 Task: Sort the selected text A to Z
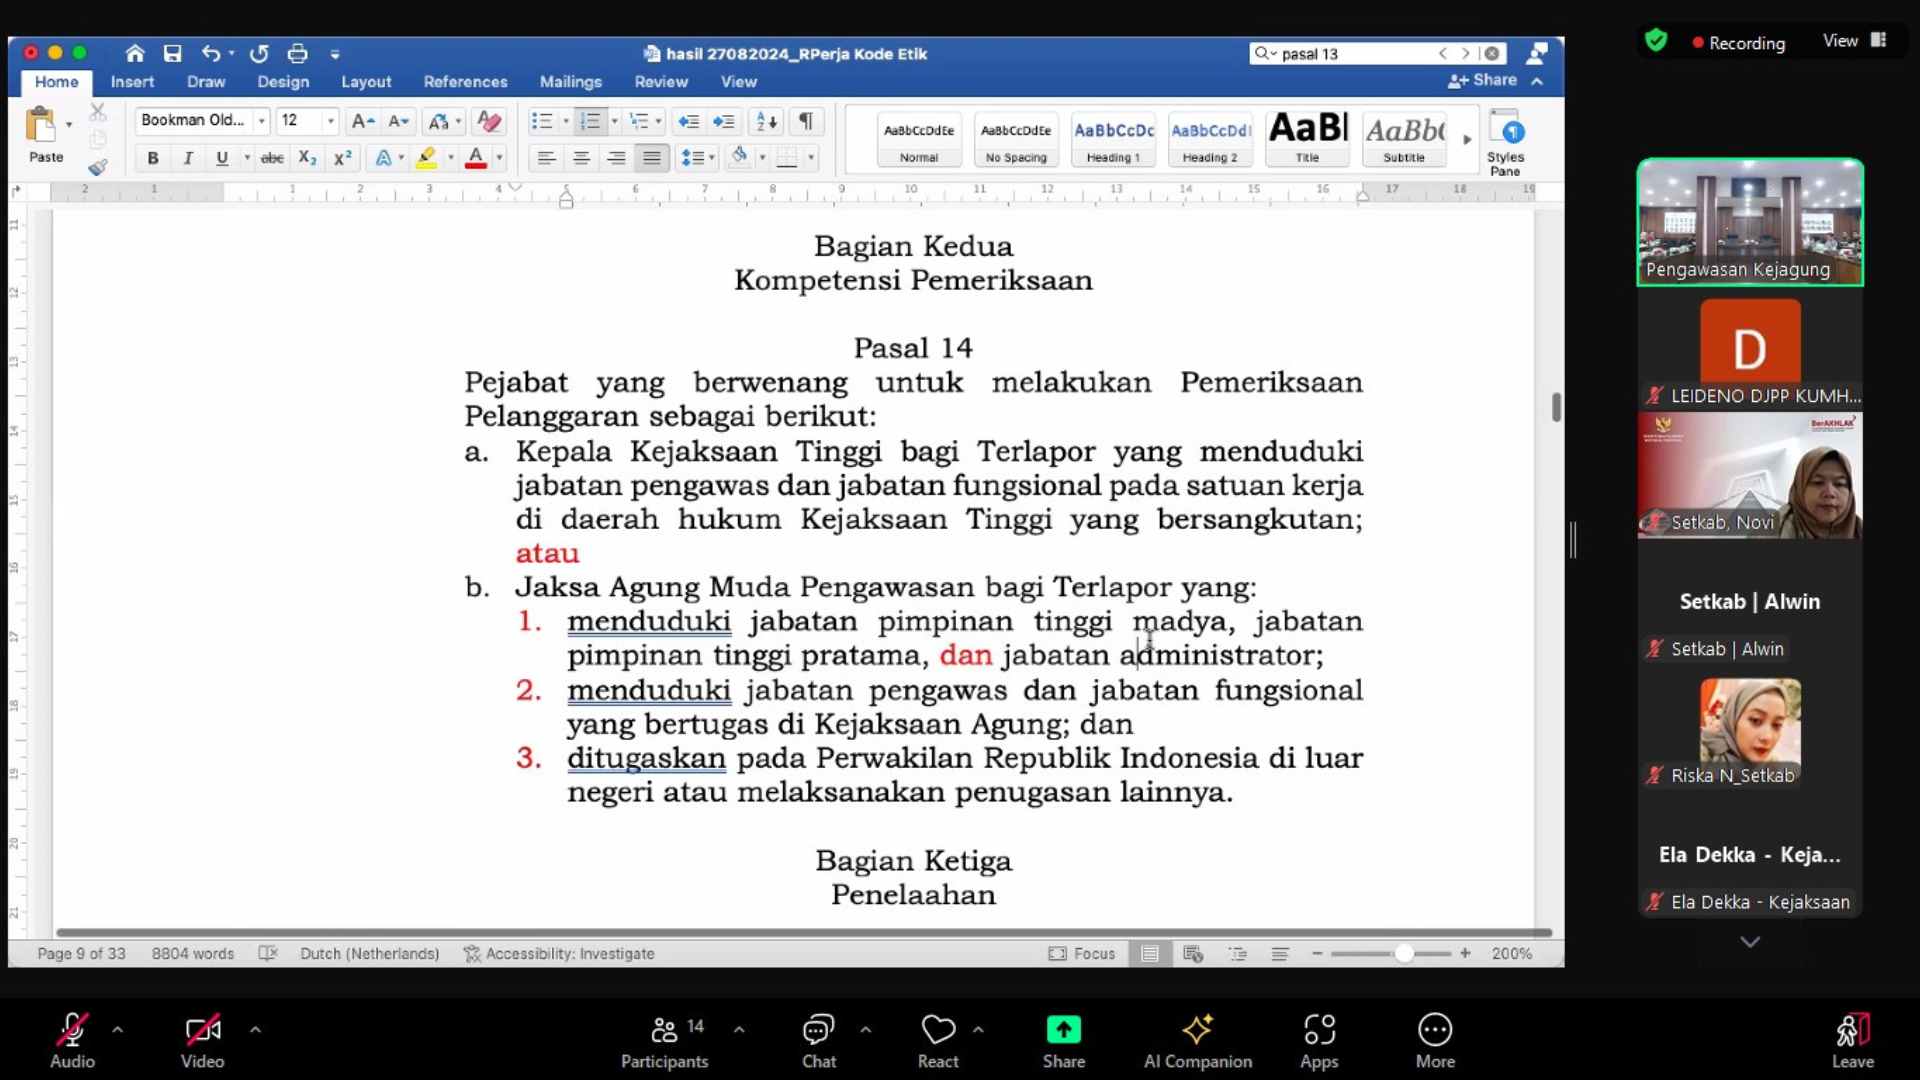pyautogui.click(x=767, y=121)
